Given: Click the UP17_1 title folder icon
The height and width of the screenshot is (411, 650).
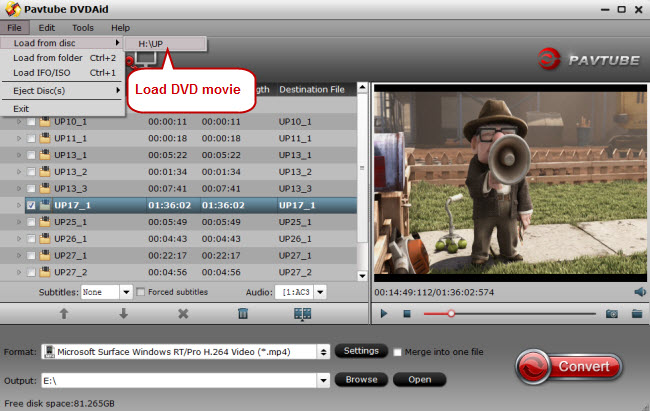Looking at the screenshot, I should [45, 205].
